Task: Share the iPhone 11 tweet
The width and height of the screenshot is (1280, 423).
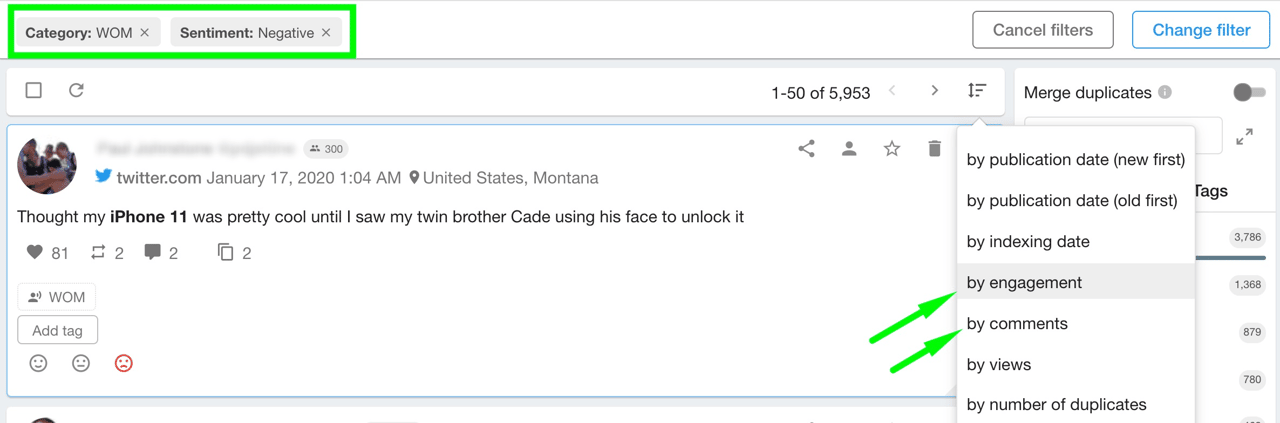Action: click(x=806, y=149)
